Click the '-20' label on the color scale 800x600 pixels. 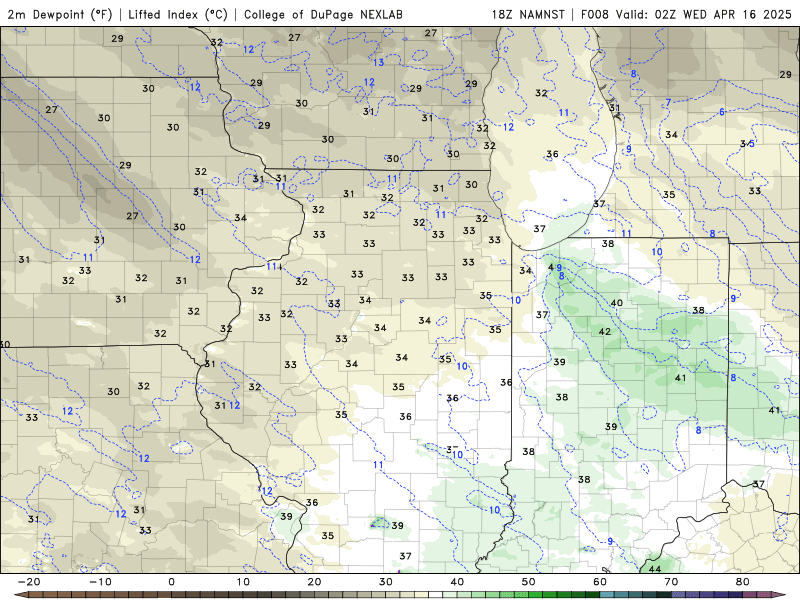(x=29, y=582)
